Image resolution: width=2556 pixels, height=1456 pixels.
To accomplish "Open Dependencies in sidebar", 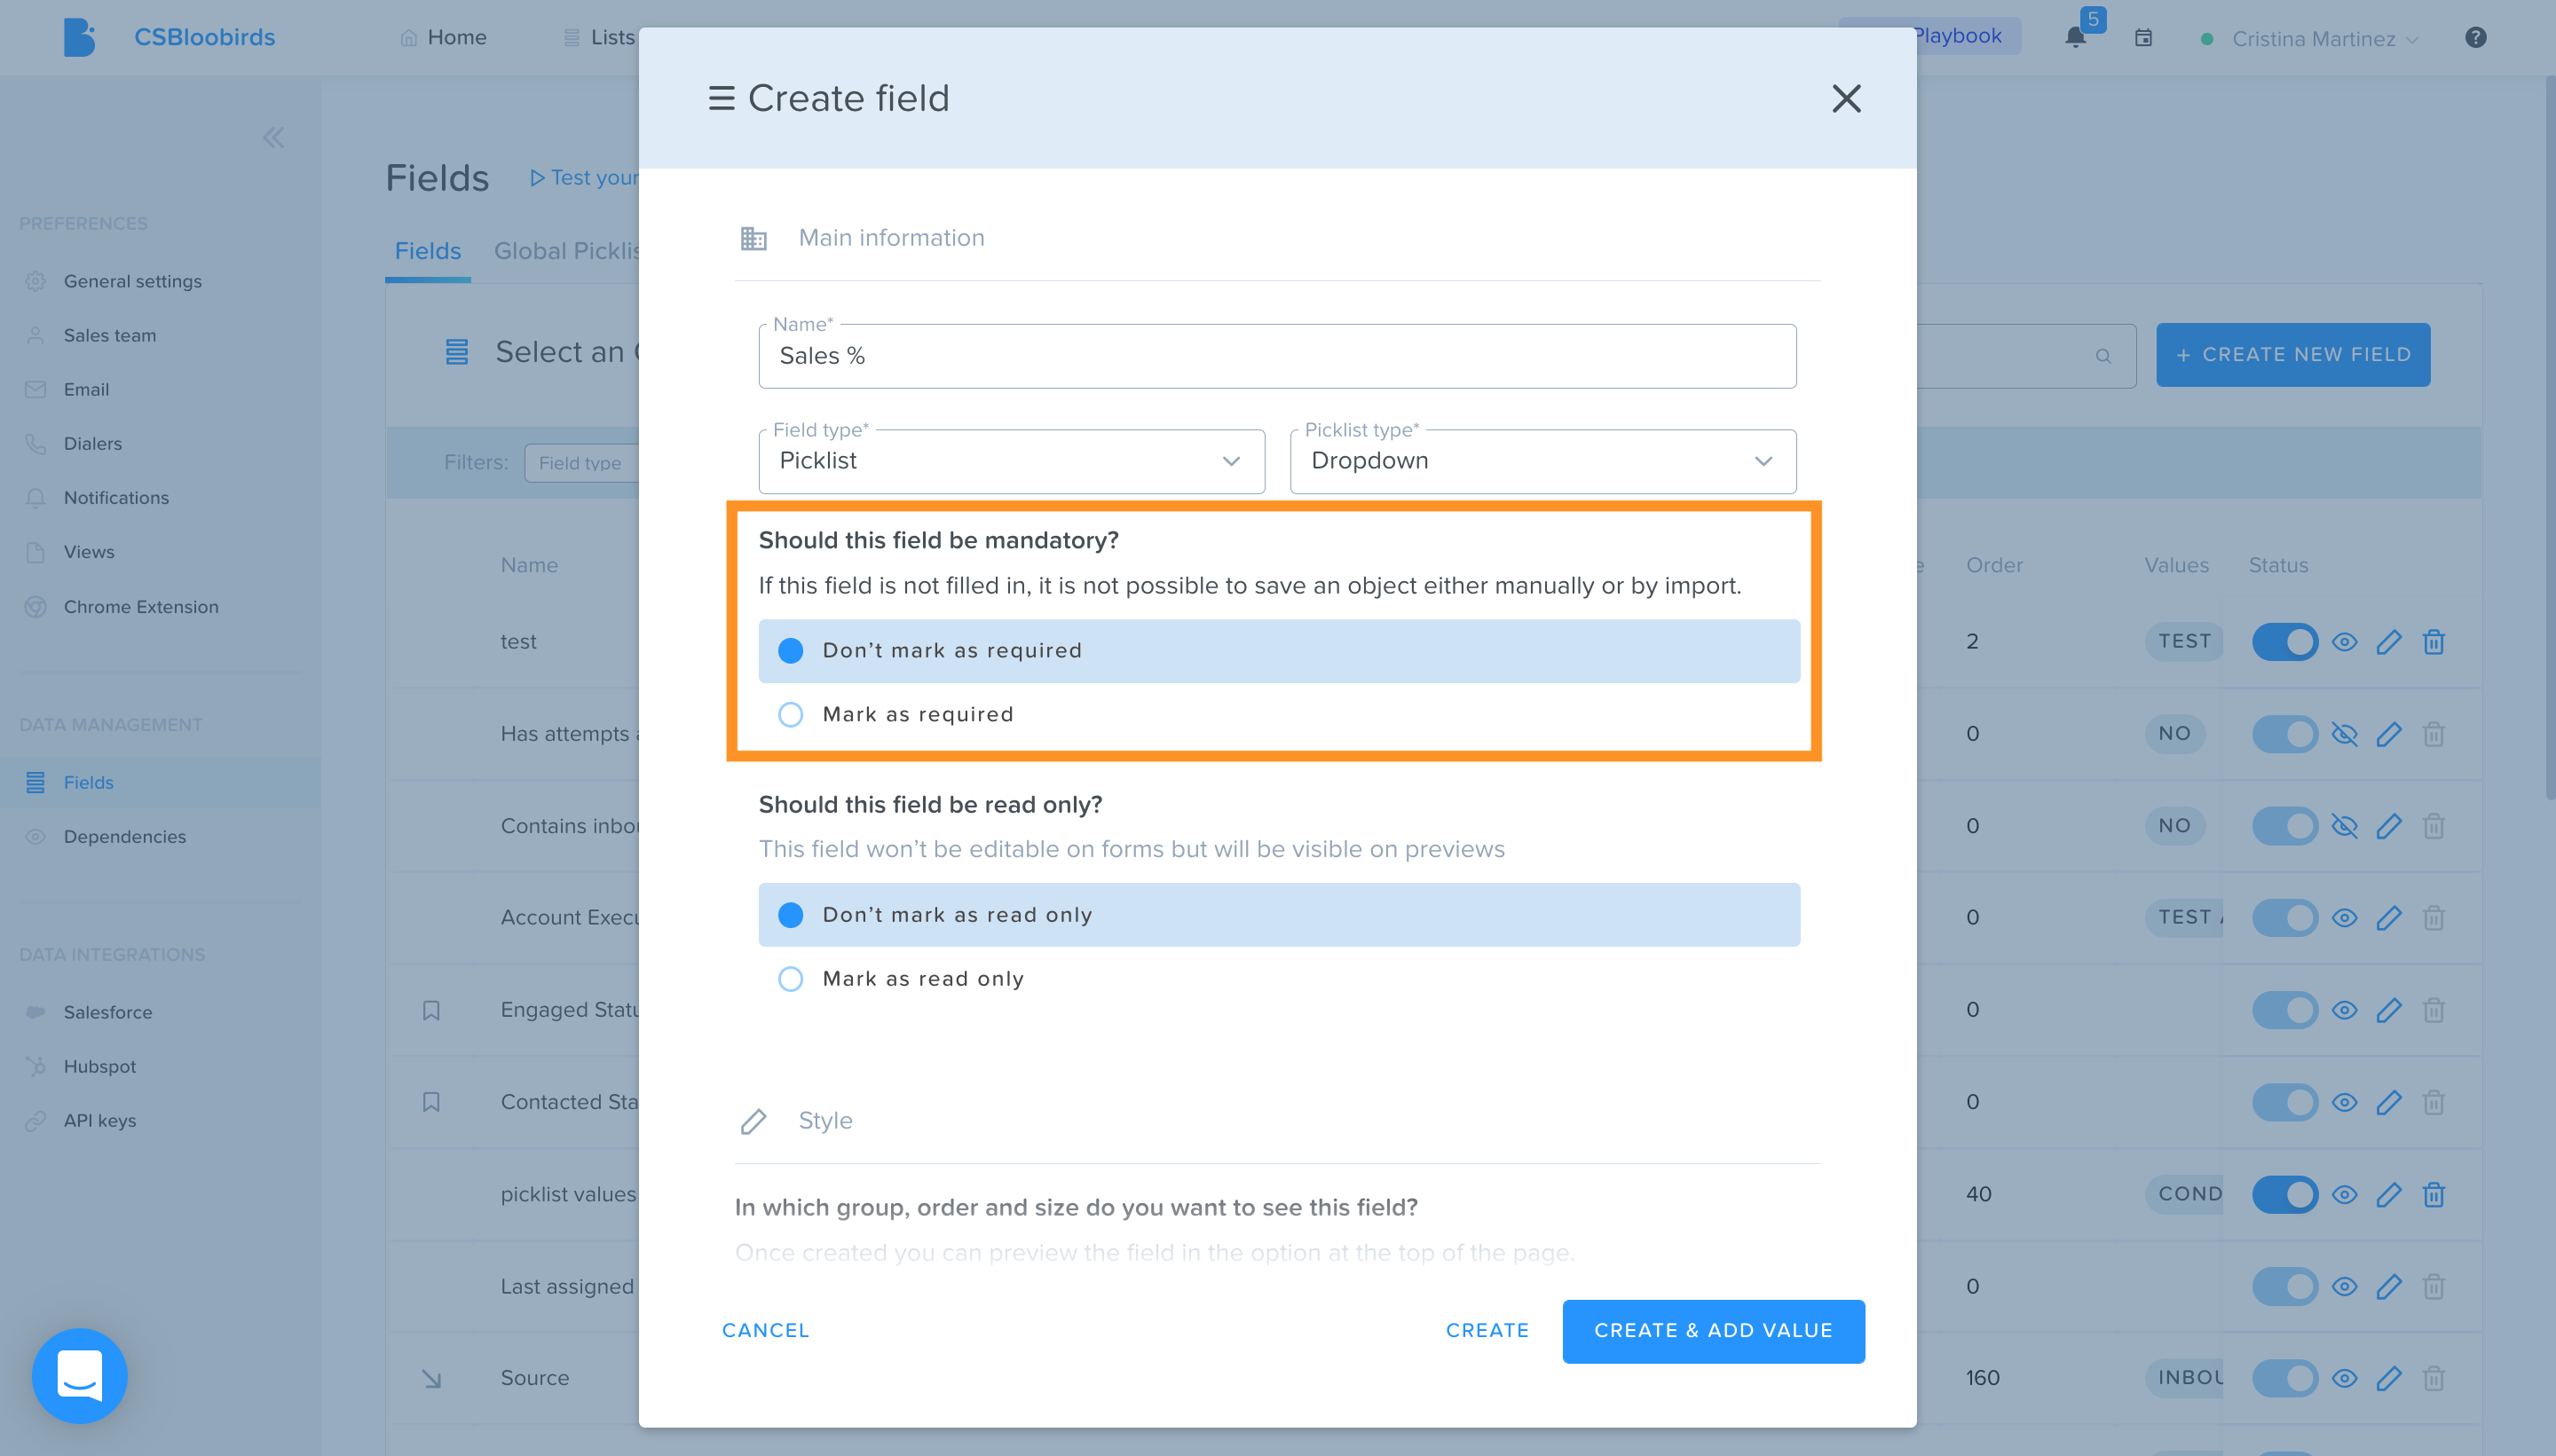I will pos(124,837).
